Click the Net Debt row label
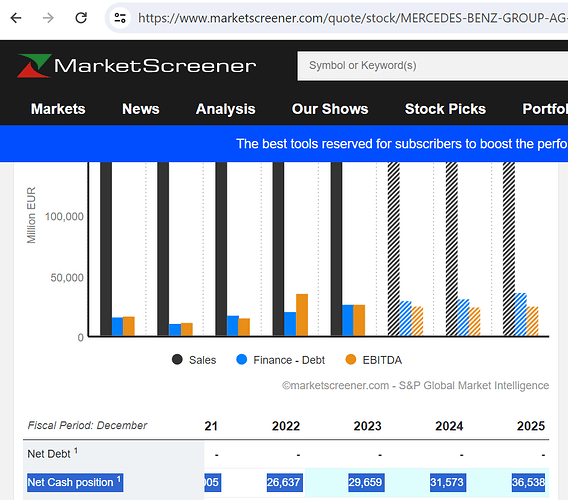The image size is (568, 500). [x=52, y=453]
